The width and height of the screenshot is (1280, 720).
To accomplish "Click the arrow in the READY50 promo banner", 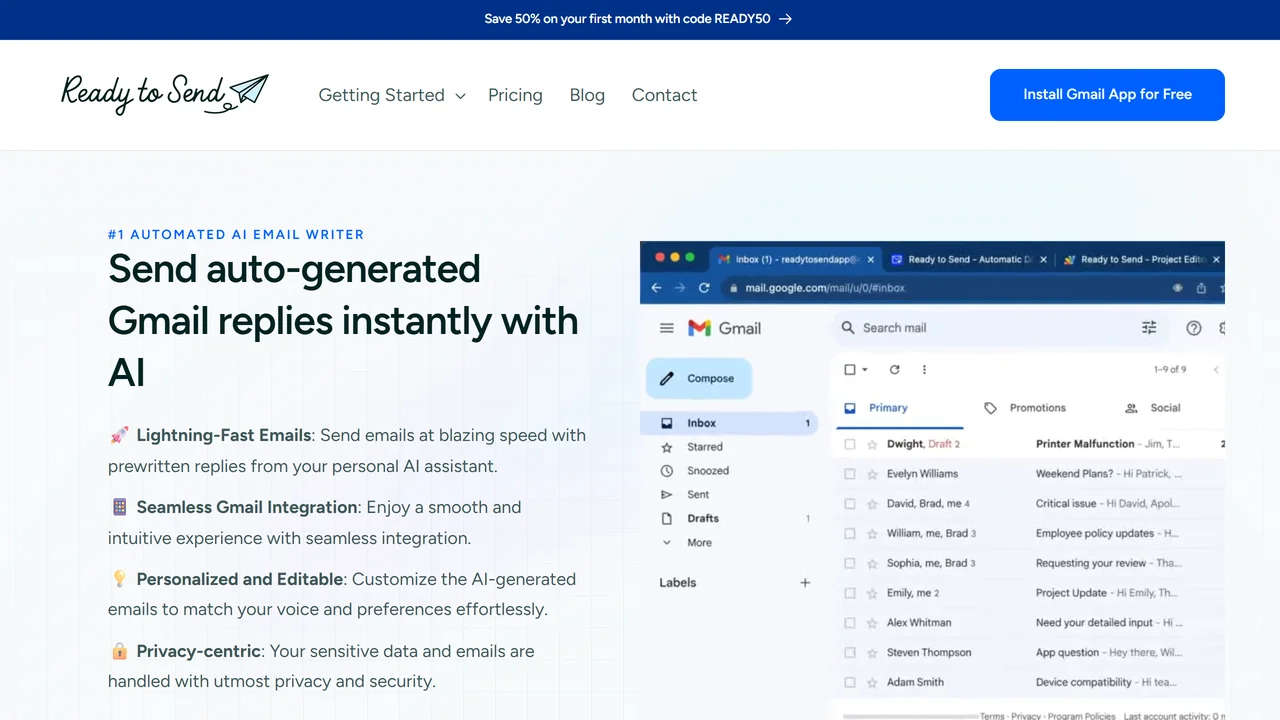I will coord(786,19).
